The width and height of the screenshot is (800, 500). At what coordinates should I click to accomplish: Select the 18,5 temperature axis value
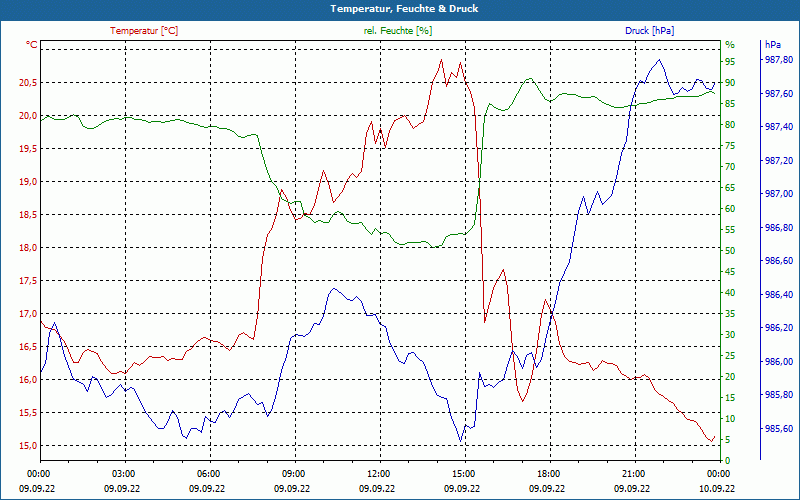coord(29,215)
